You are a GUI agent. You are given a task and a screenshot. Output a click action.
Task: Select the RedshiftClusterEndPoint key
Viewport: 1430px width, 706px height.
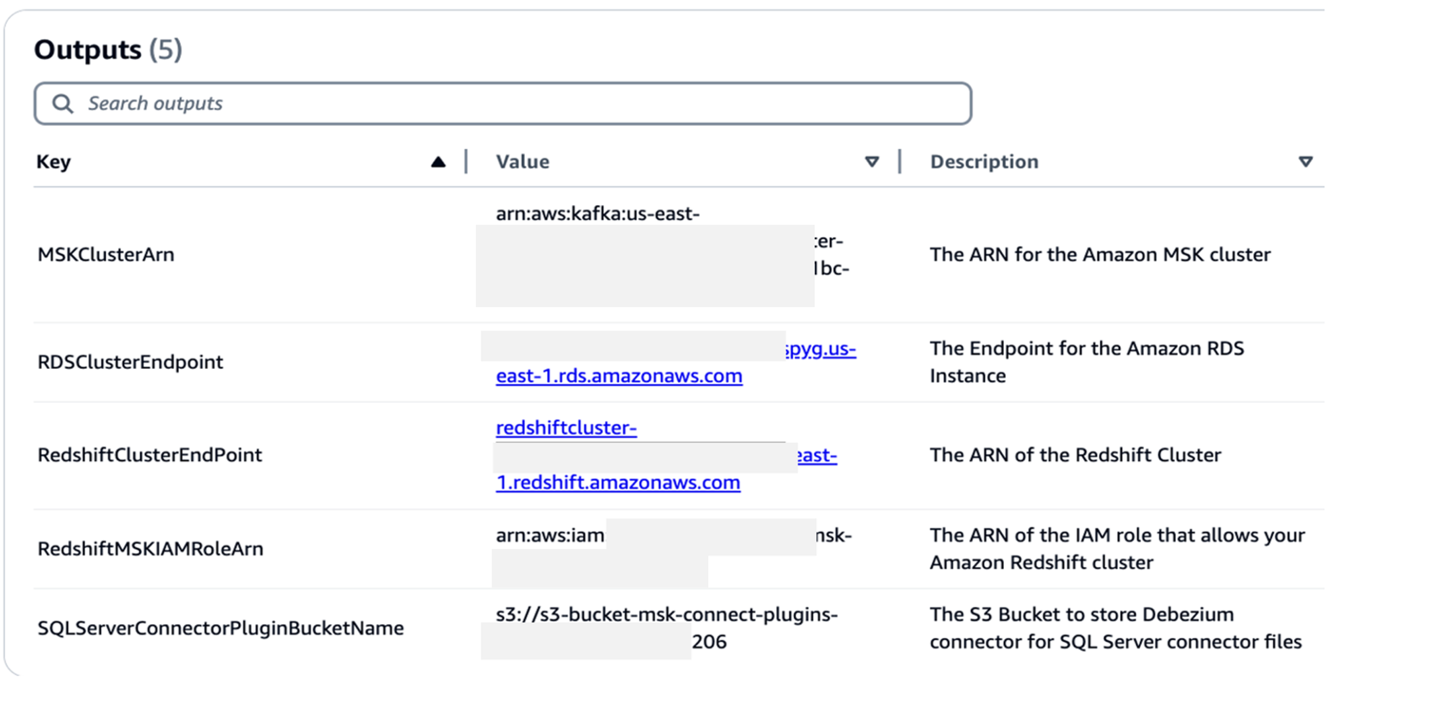[150, 455]
